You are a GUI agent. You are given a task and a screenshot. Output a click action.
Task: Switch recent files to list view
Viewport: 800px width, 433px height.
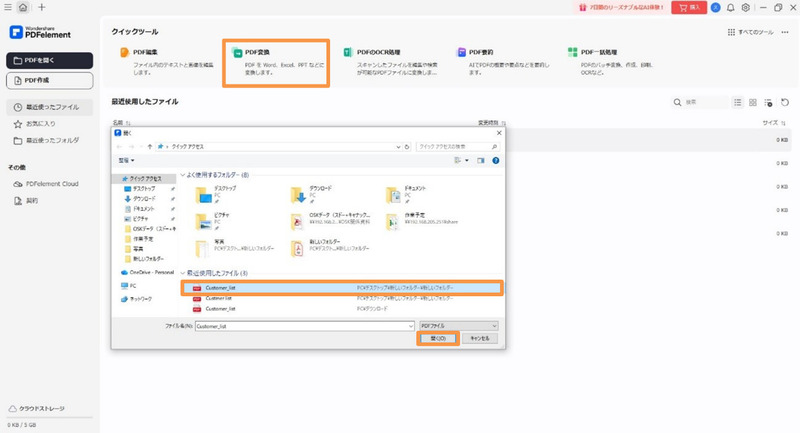[738, 103]
